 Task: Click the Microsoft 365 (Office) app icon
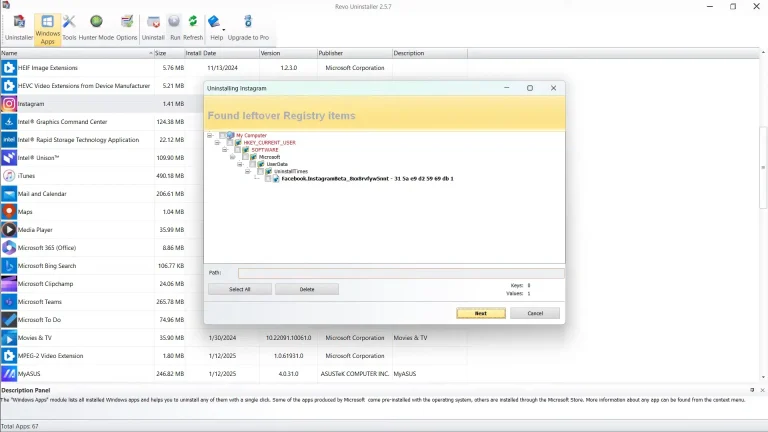click(9, 248)
